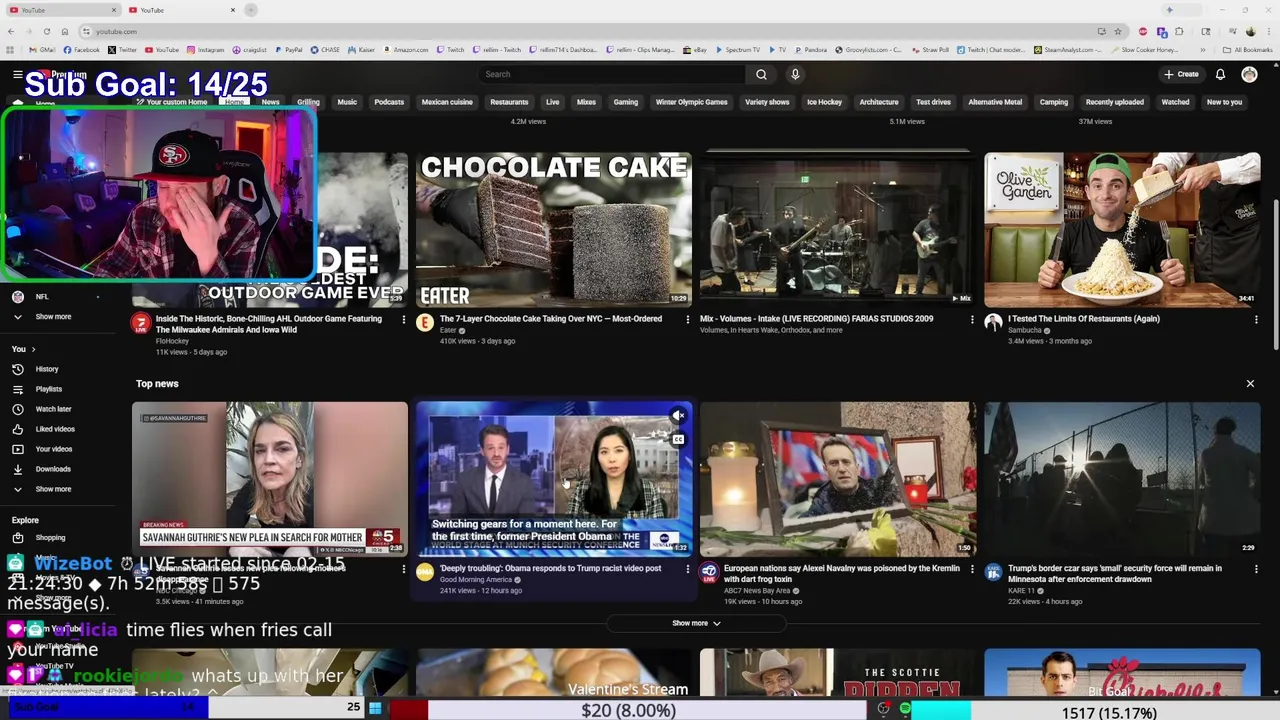Select the New to you chip
Image resolution: width=1280 pixels, height=720 pixels.
pyautogui.click(x=1224, y=102)
